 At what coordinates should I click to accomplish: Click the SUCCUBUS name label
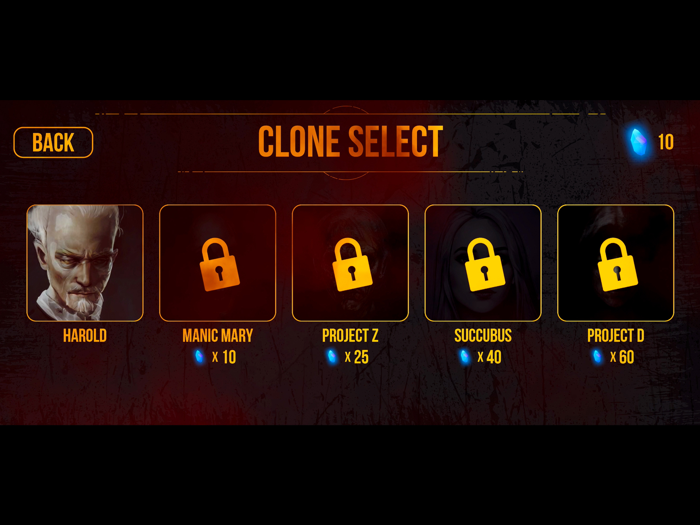click(483, 336)
